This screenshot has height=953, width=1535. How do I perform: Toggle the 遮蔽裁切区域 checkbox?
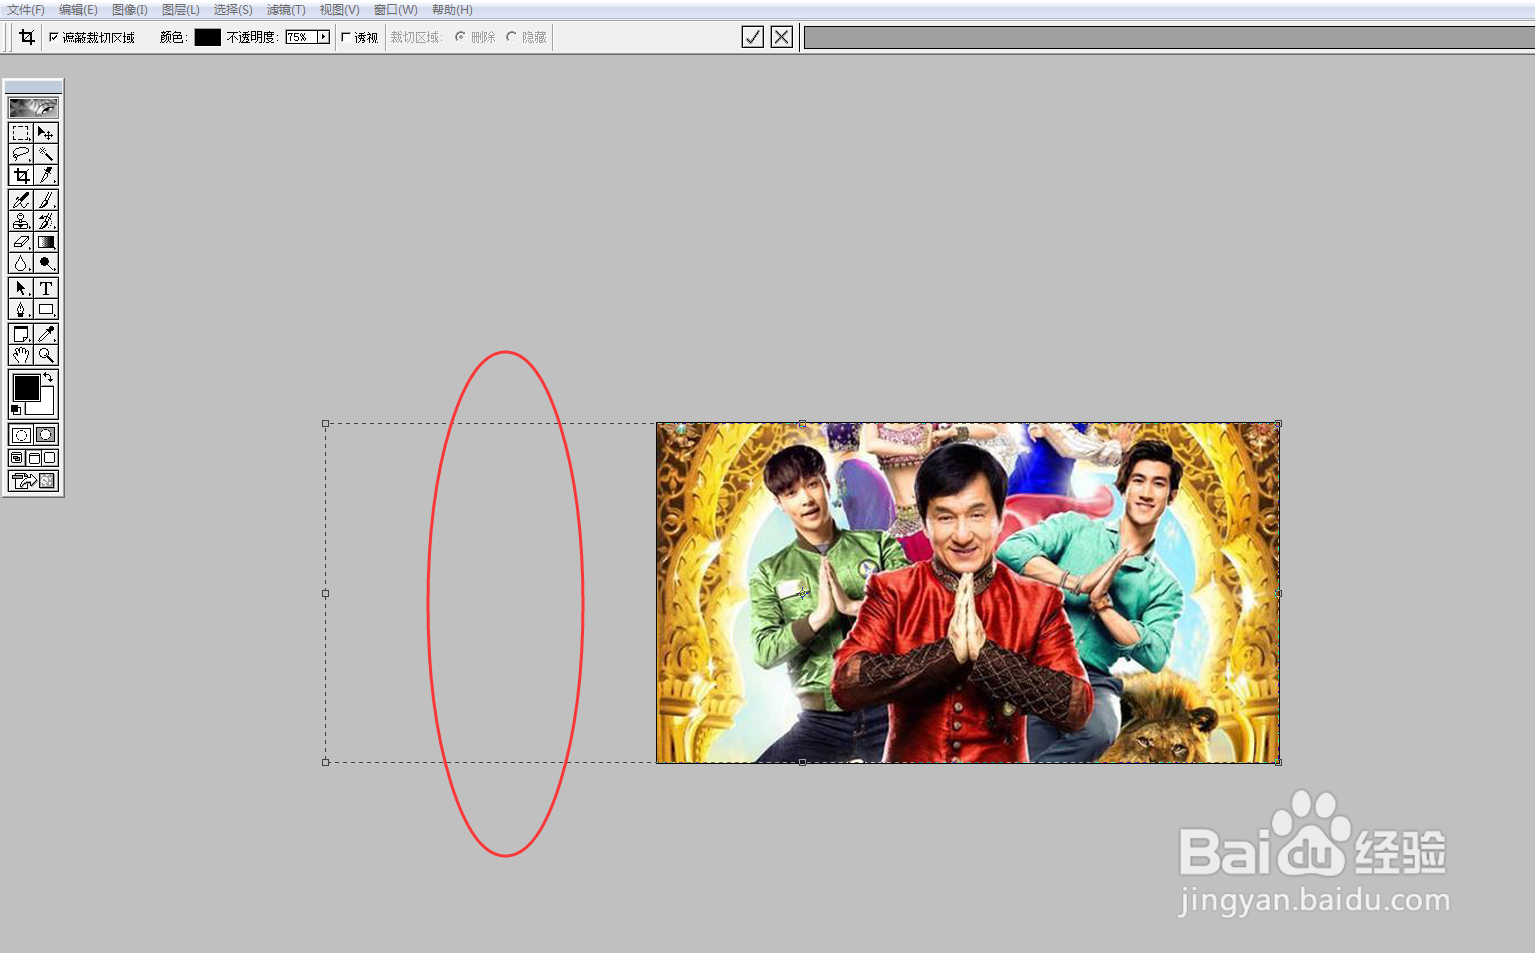coord(54,37)
